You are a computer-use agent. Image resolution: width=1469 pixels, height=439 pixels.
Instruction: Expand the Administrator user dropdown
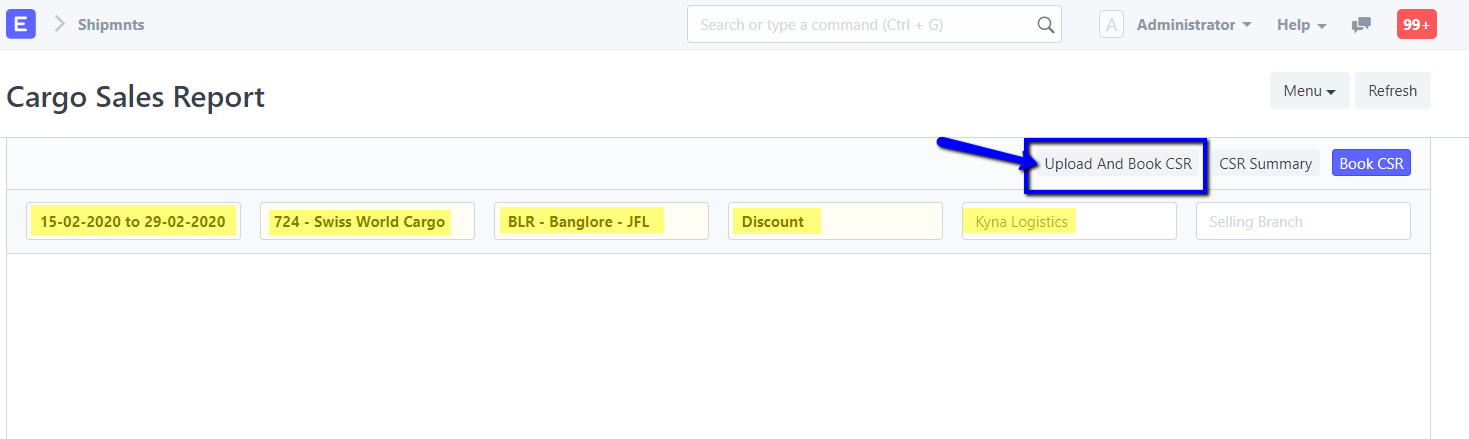point(1194,25)
